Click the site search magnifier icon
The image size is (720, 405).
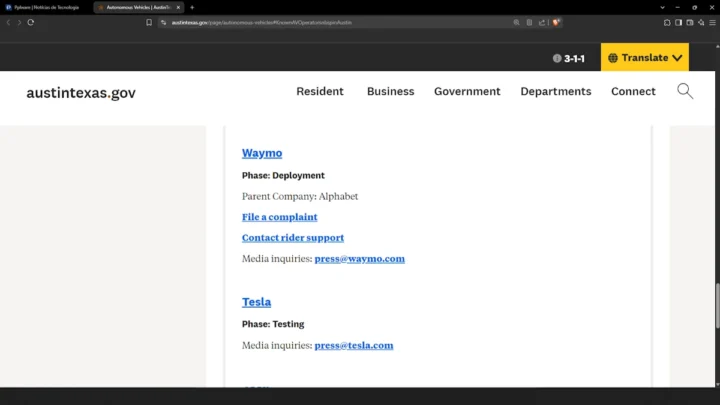pyautogui.click(x=685, y=91)
